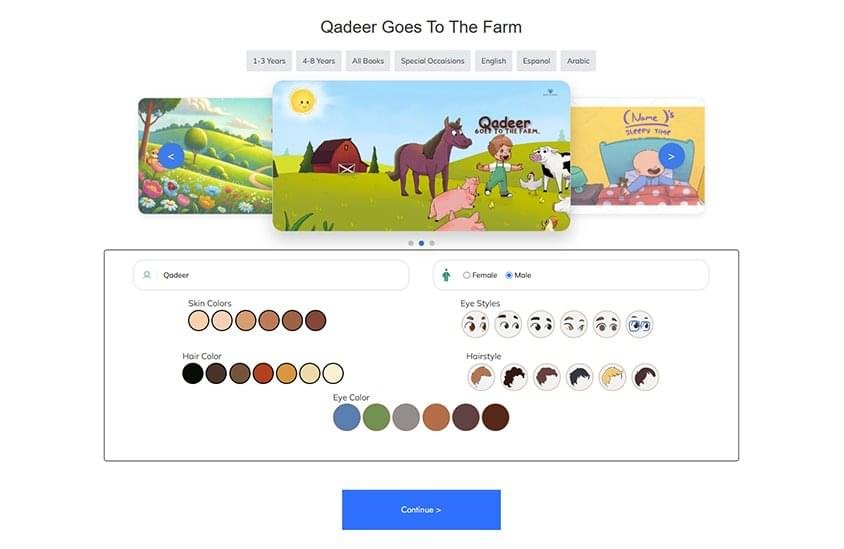Select the first light brown hairstyle
This screenshot has height=549, width=844.
(481, 377)
